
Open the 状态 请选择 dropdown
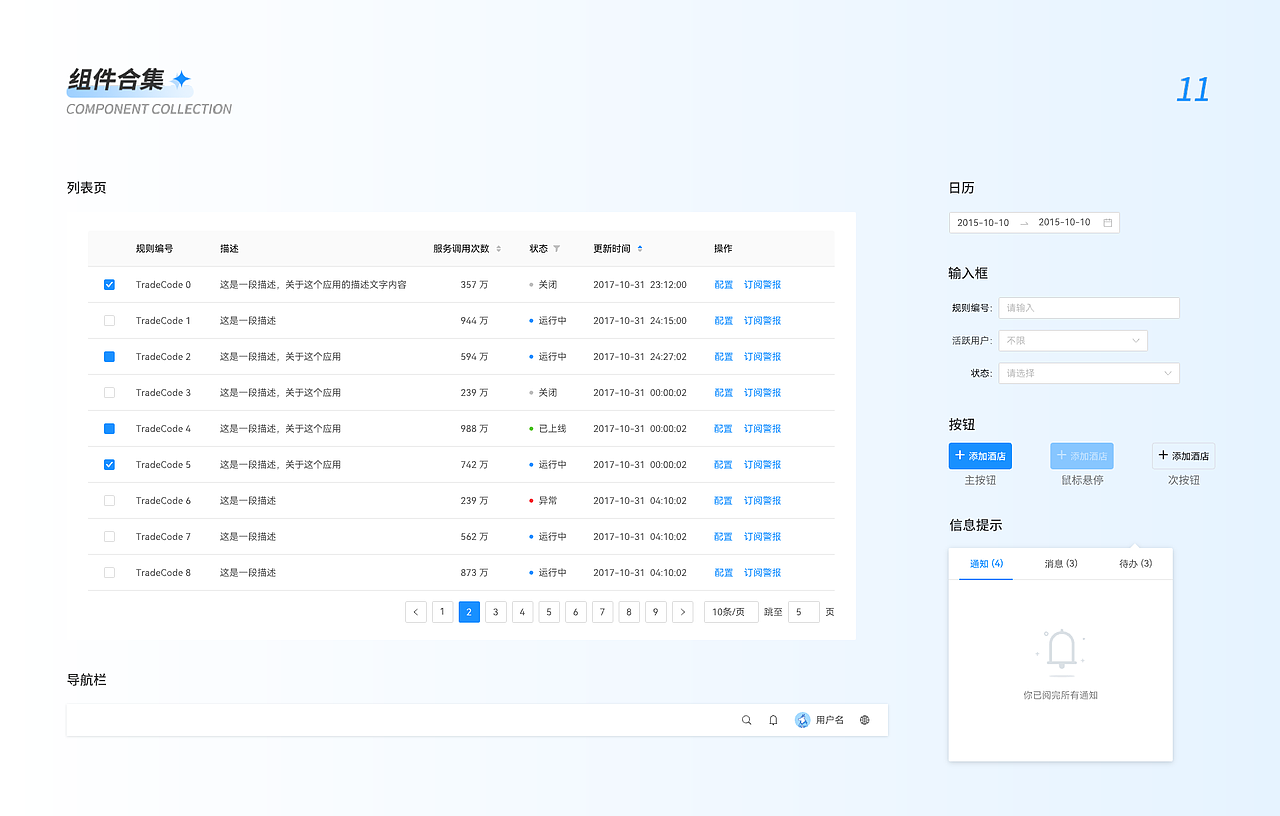(x=1088, y=372)
